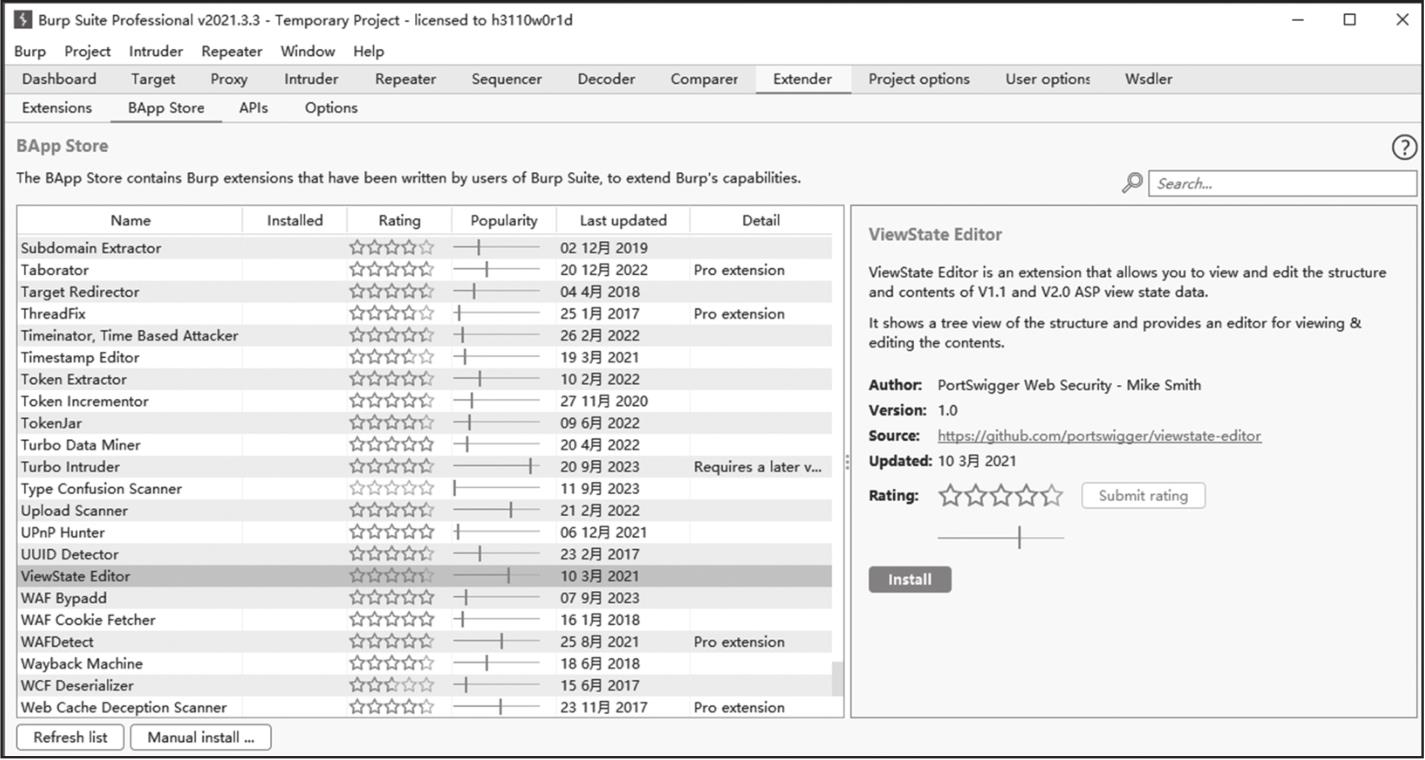This screenshot has width=1425, height=760.
Task: Sort list by Last updated column header
Action: [x=622, y=221]
